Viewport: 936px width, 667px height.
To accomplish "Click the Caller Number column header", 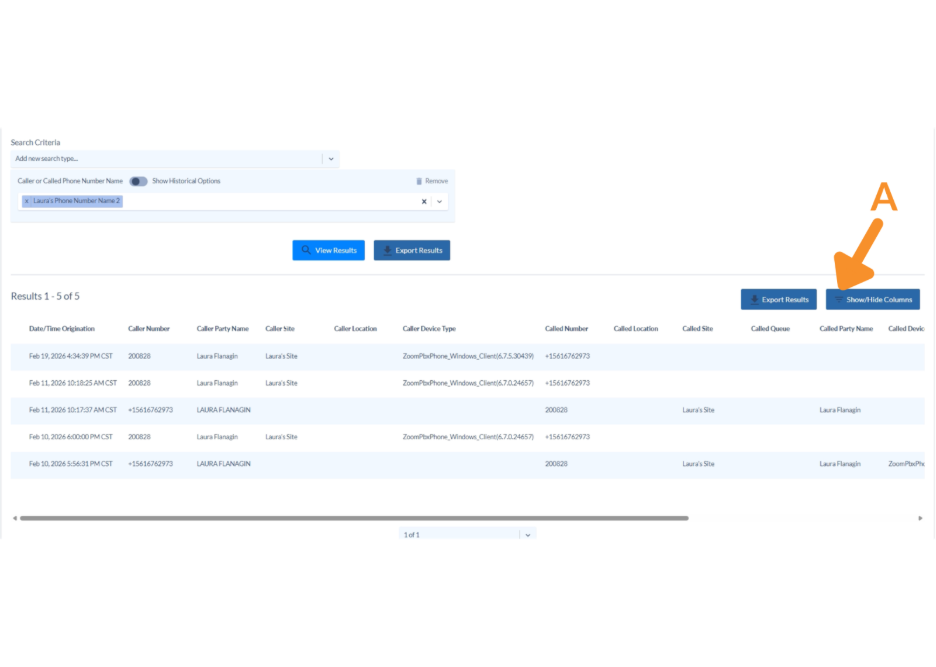I will tap(149, 328).
